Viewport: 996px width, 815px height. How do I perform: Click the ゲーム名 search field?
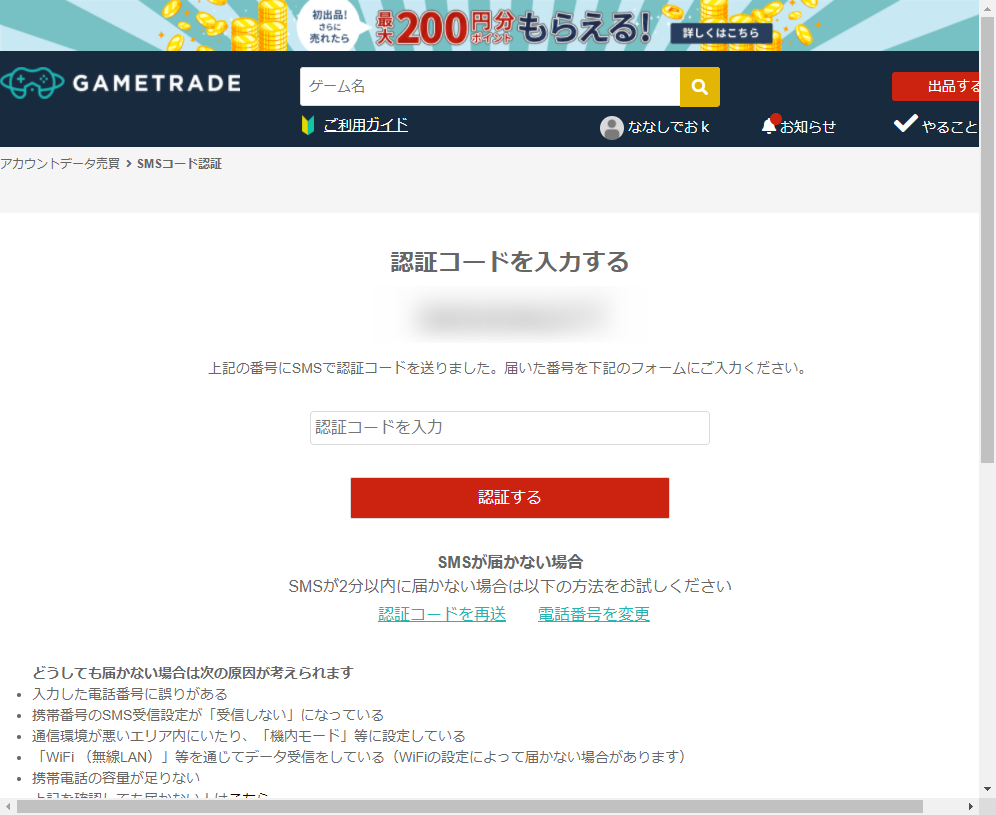[x=490, y=86]
